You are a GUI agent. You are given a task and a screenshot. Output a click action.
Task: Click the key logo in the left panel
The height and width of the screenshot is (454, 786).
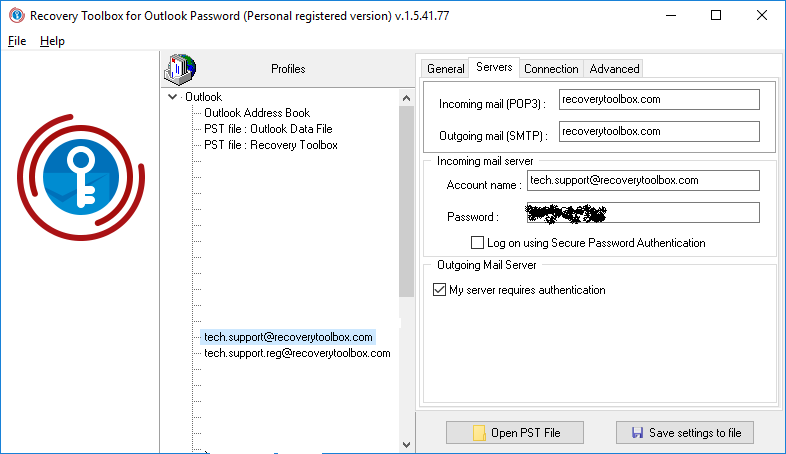coord(81,177)
